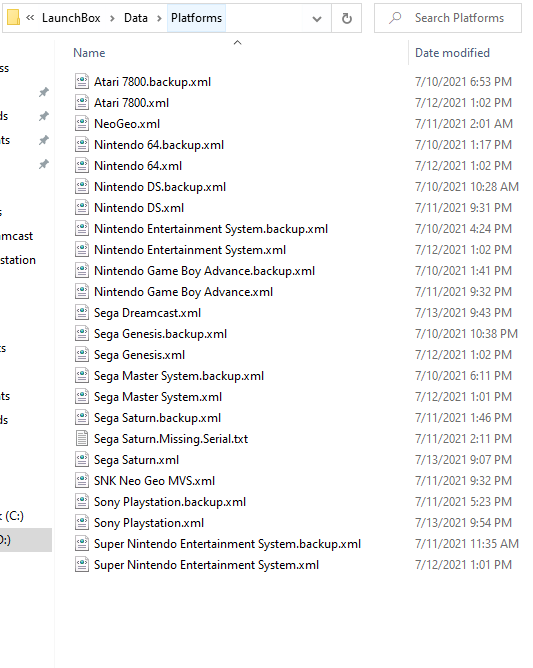Click the date 7/11/2021 11:35 AM
This screenshot has width=533, height=668.
tap(467, 544)
